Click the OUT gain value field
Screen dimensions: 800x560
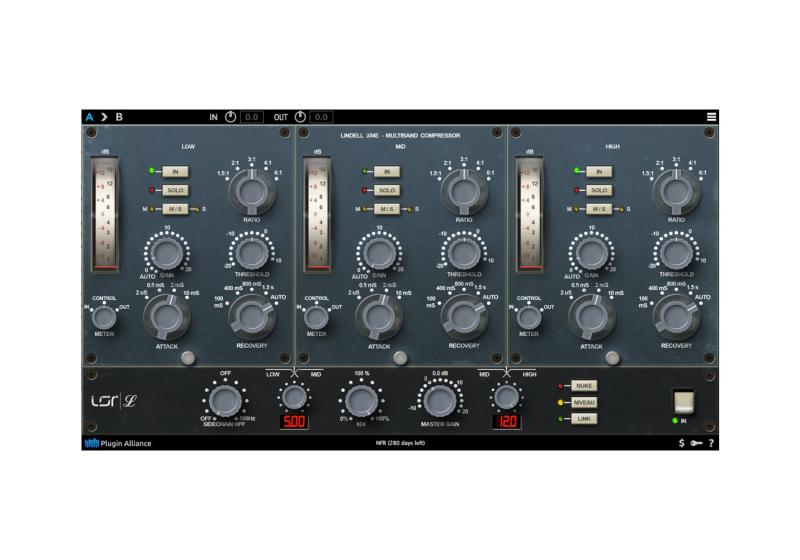click(321, 117)
